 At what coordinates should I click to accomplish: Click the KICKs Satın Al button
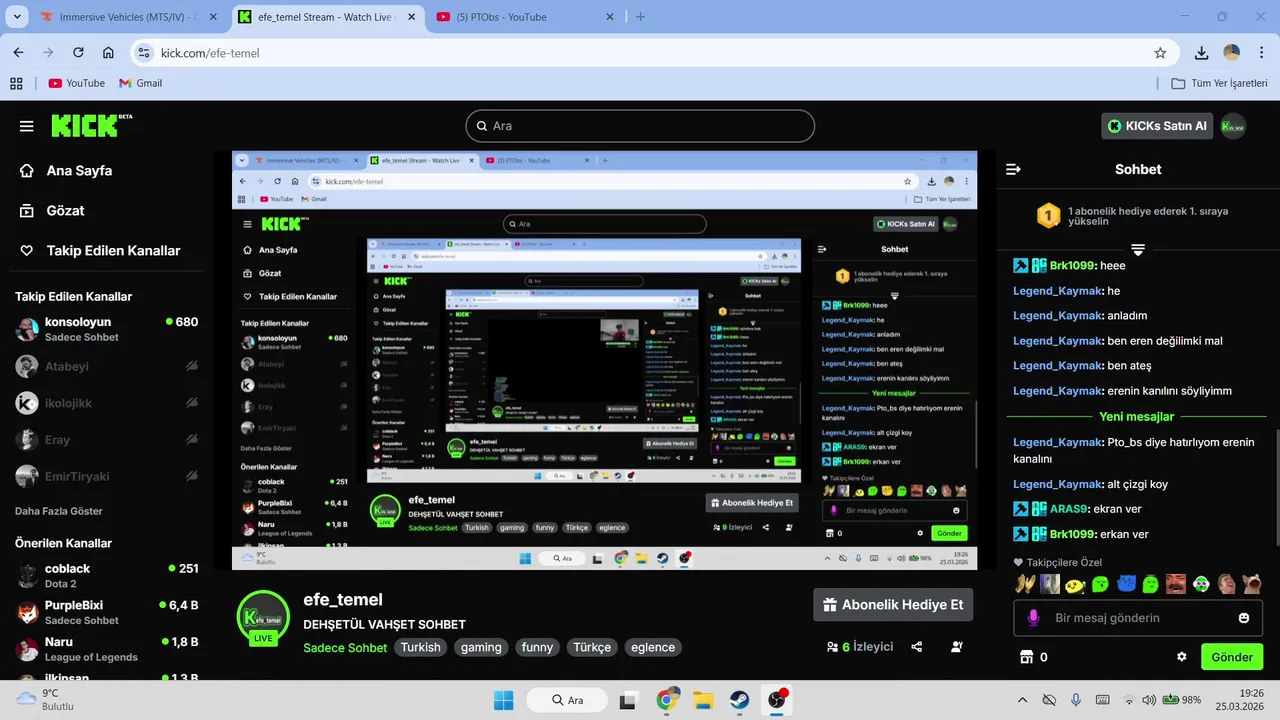[x=1157, y=126]
